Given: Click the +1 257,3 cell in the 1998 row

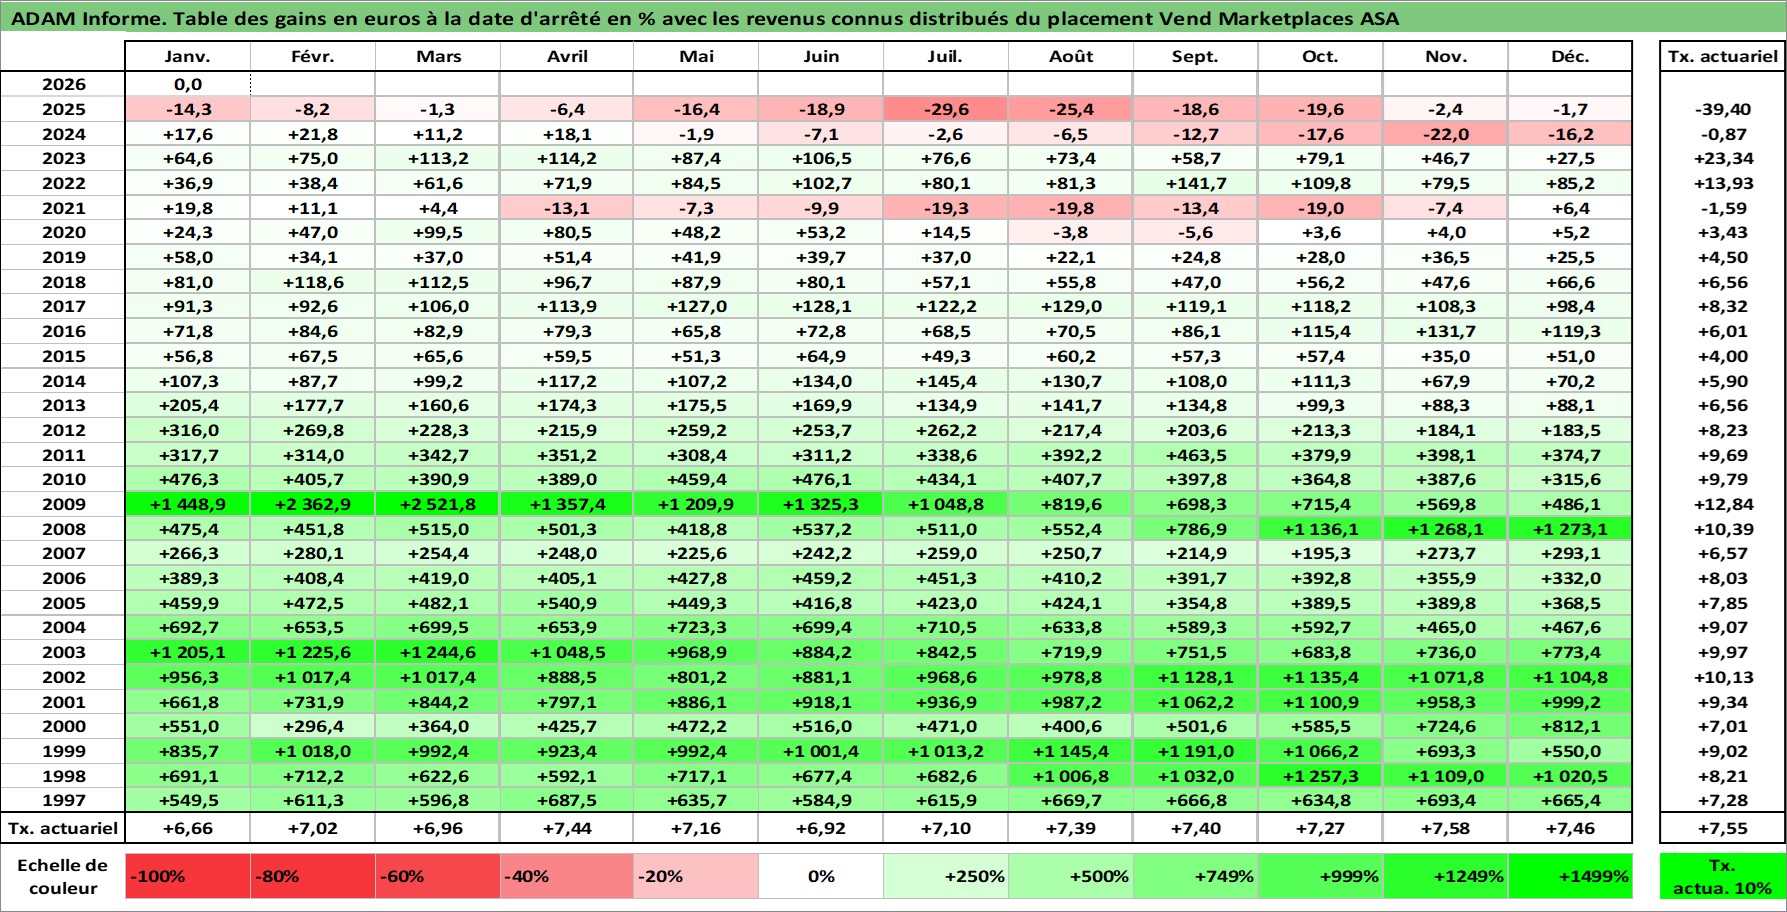Looking at the screenshot, I should click(x=1320, y=776).
